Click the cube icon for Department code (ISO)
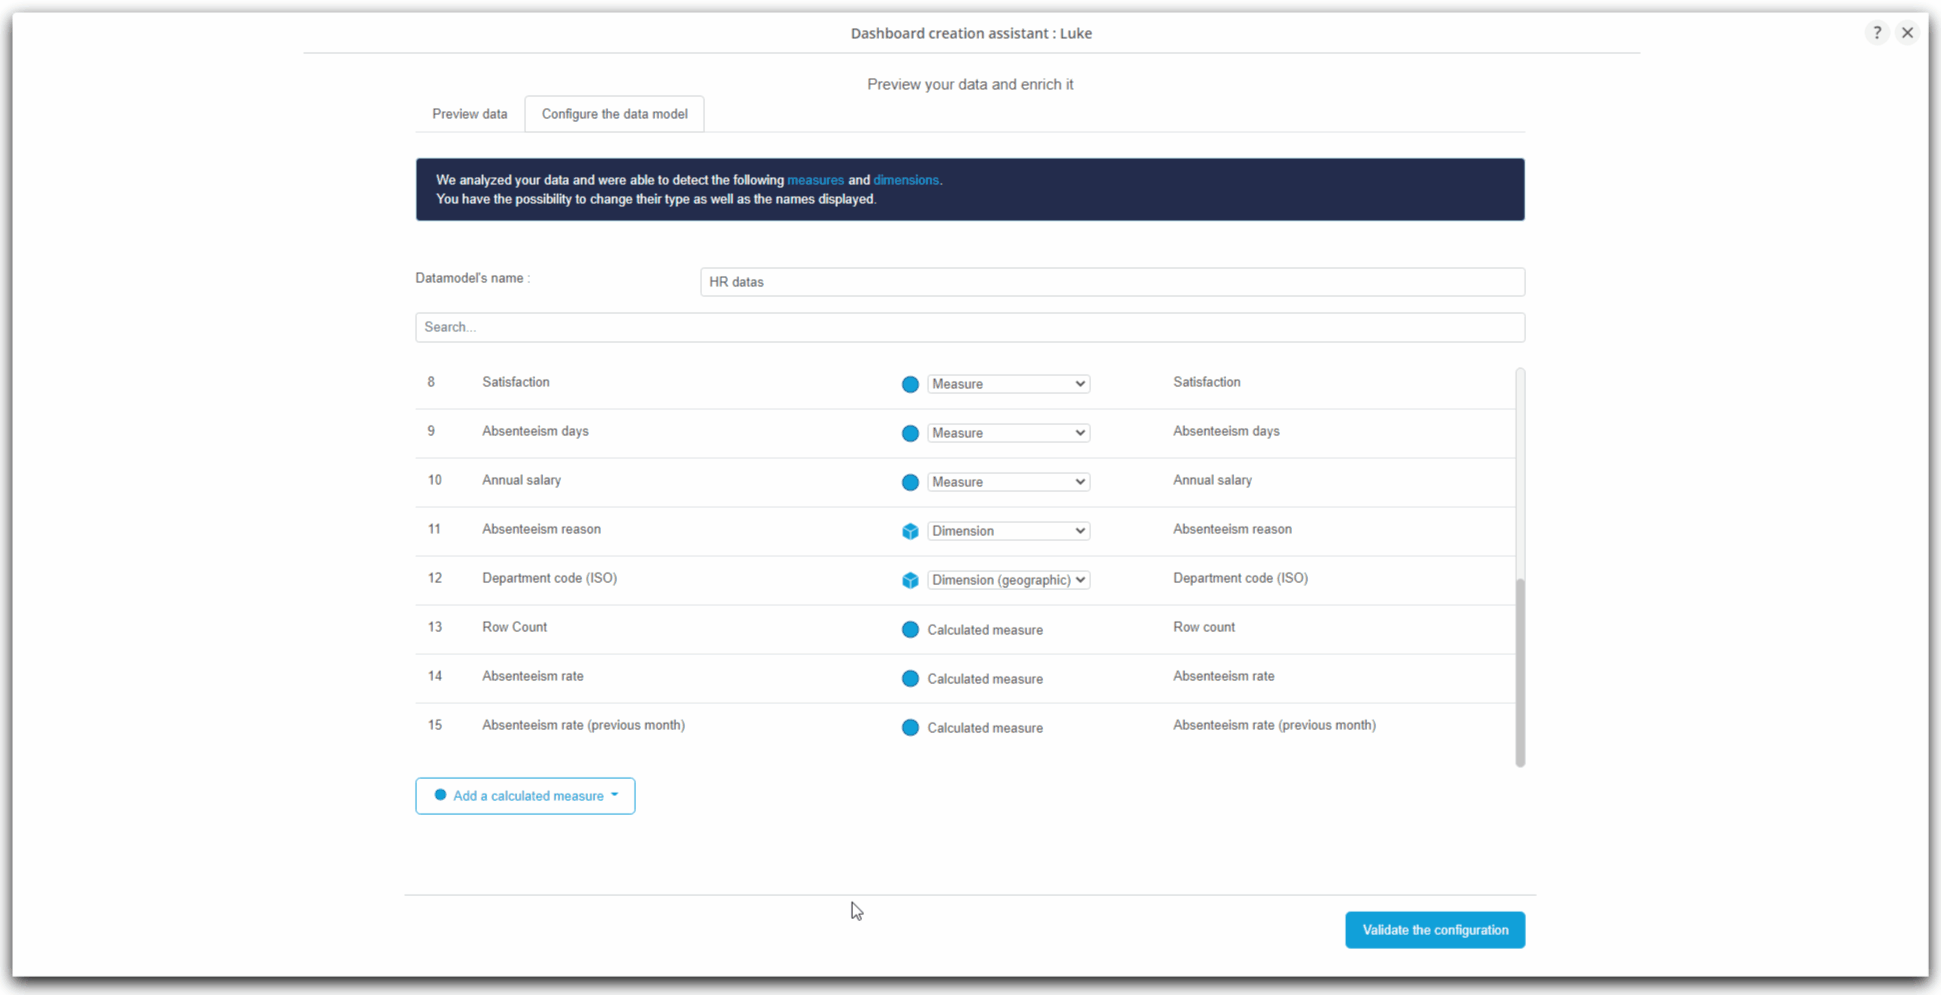 coord(909,580)
